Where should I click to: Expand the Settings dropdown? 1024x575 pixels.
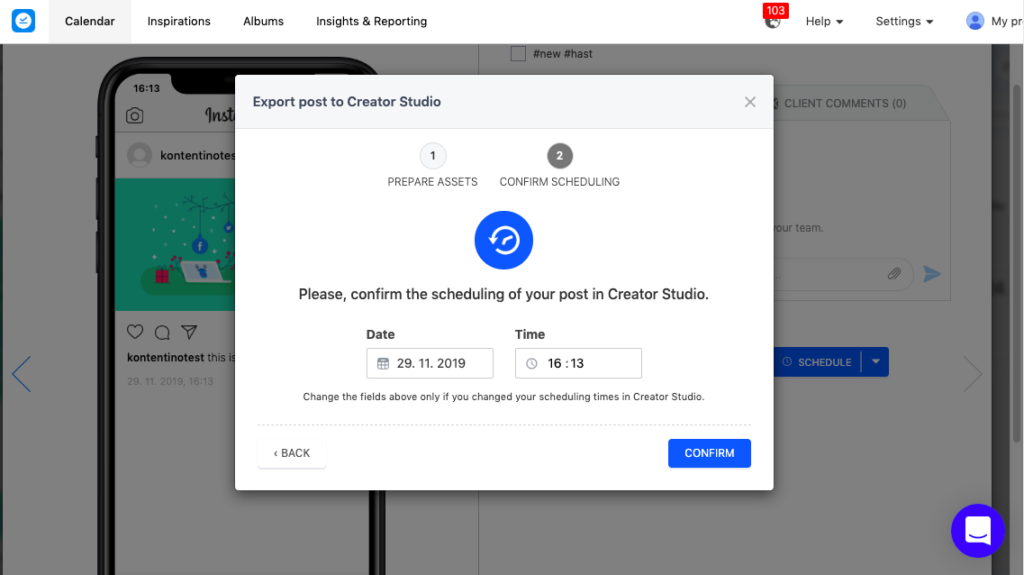904,21
